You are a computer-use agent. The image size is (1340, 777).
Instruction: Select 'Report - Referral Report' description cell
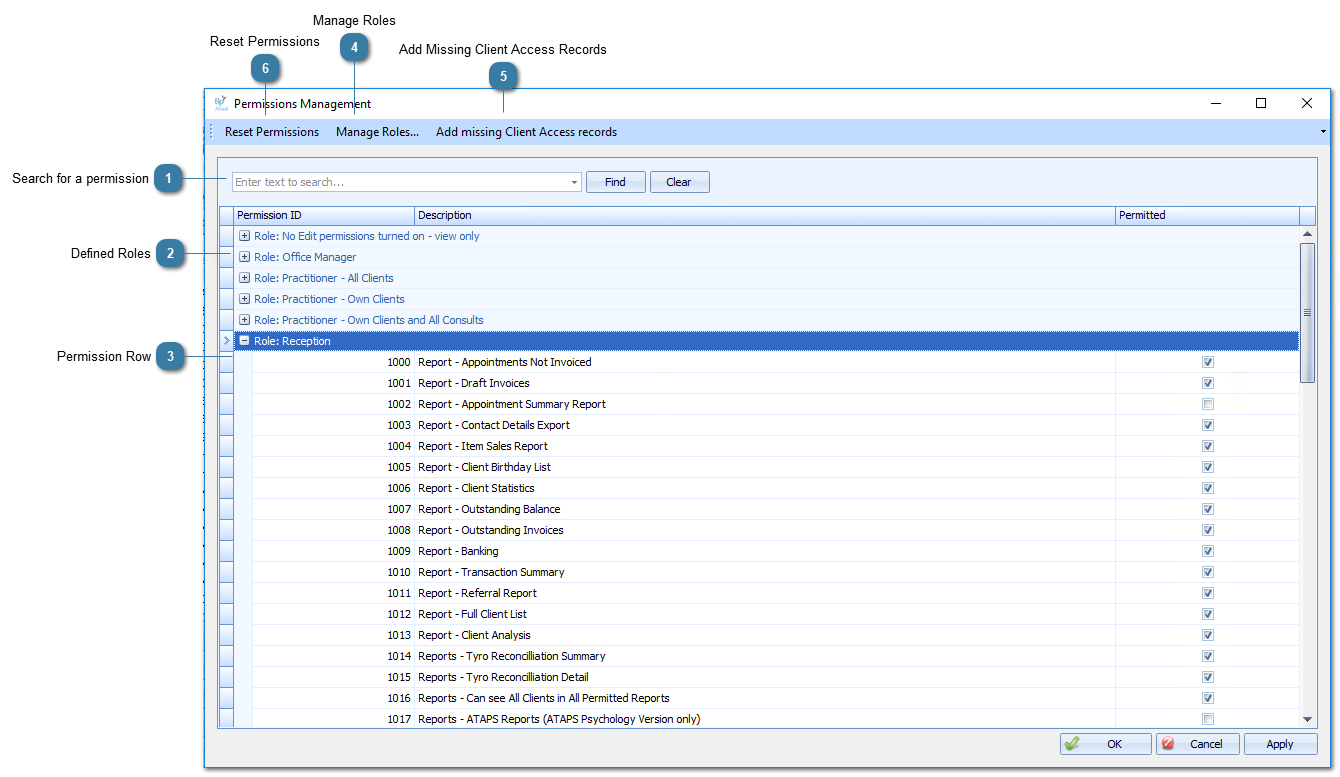765,593
